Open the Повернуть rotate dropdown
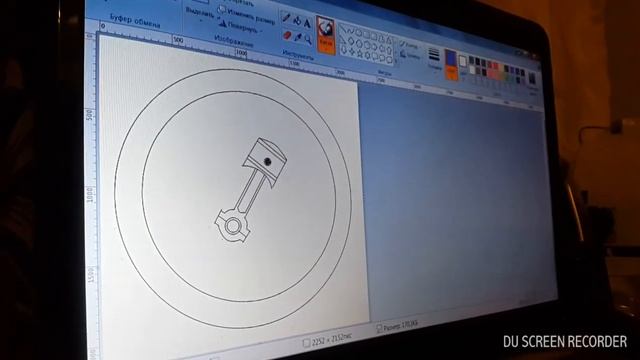This screenshot has width=640, height=360. tap(241, 27)
